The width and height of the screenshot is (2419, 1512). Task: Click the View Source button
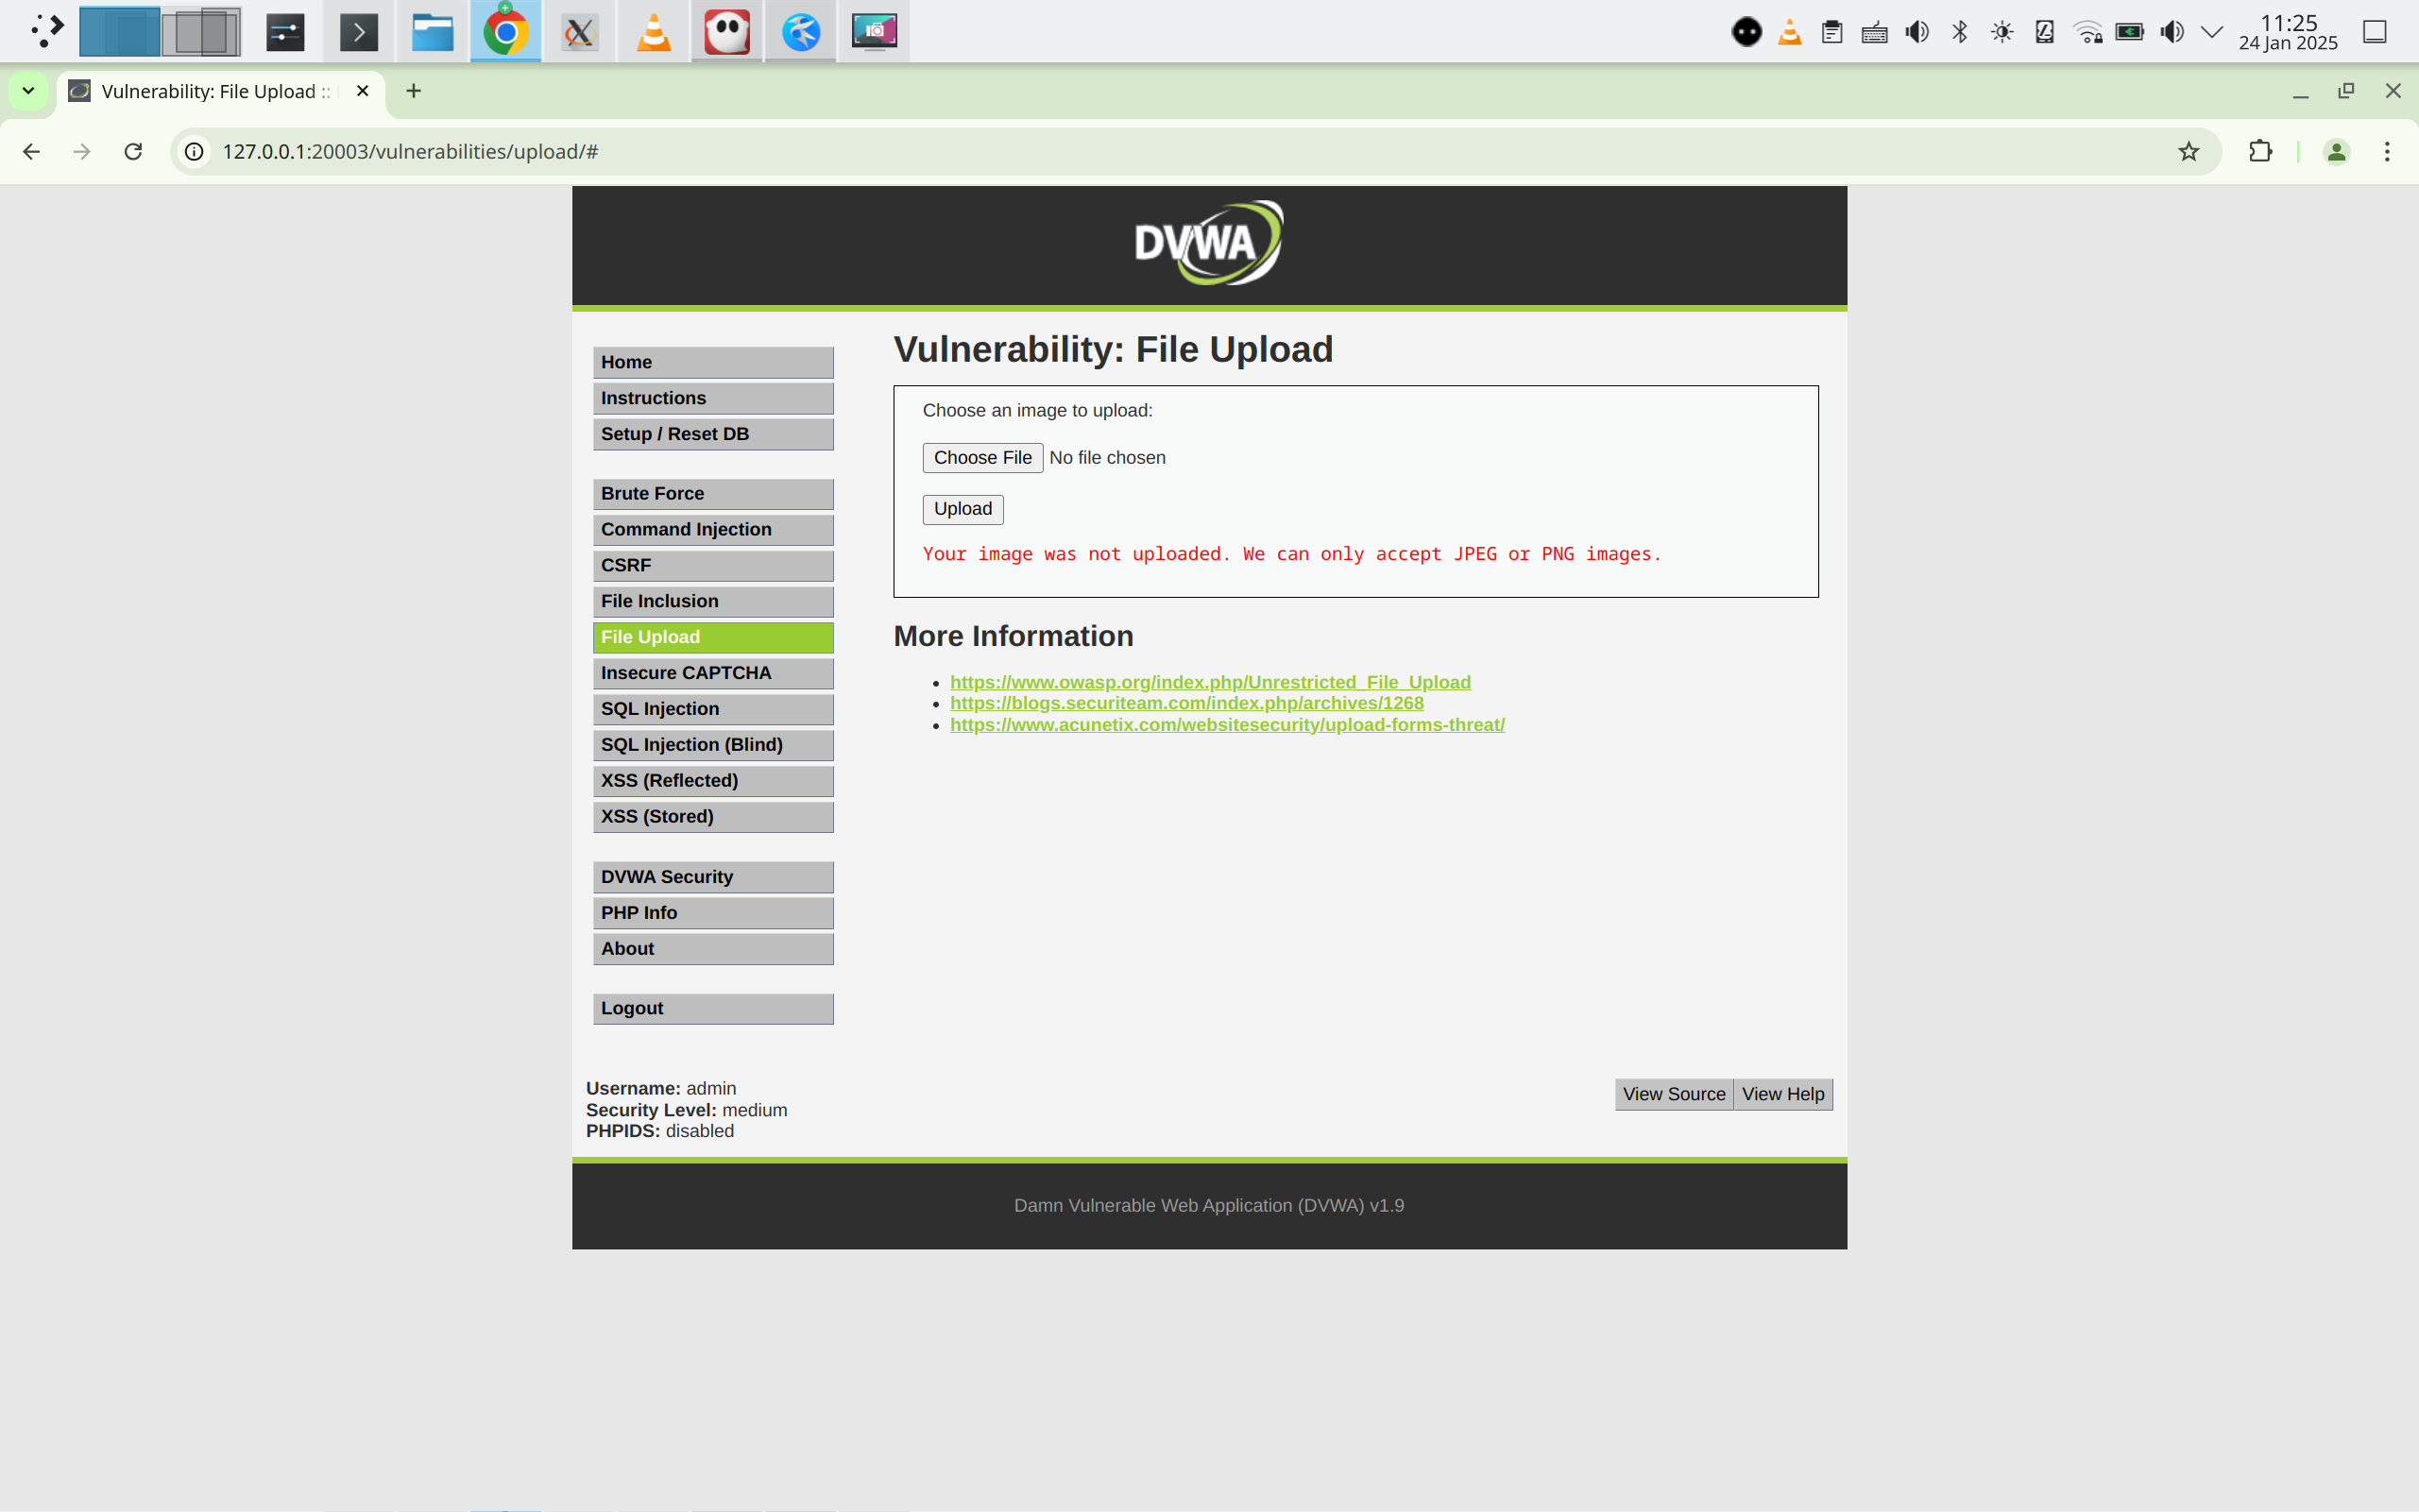[x=1673, y=1094]
